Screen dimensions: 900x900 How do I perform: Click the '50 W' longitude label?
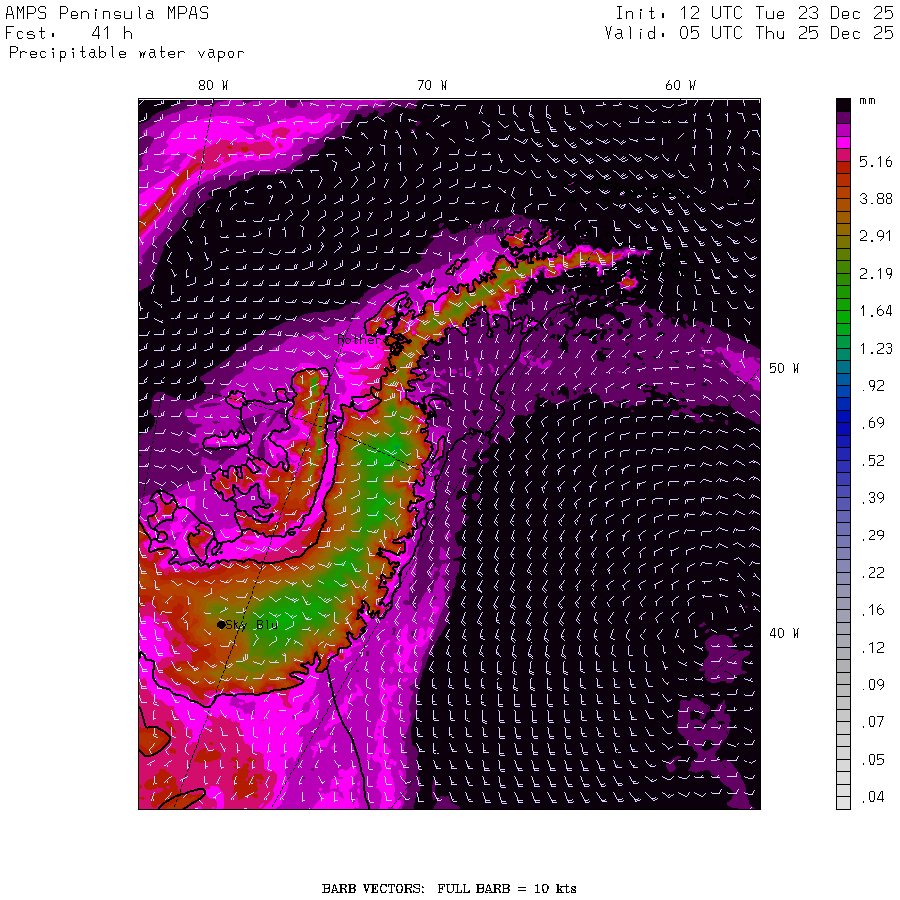[x=784, y=368]
